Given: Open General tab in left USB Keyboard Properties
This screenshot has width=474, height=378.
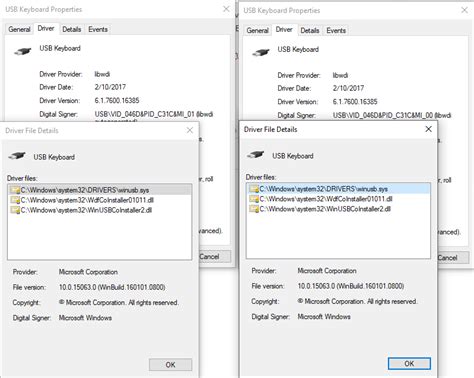Looking at the screenshot, I should (19, 29).
